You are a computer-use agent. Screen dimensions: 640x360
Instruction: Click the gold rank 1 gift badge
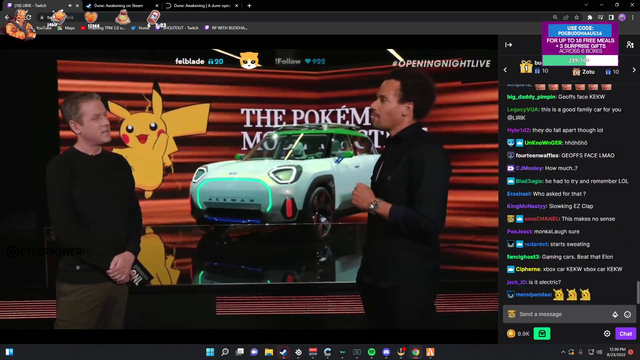click(526, 67)
